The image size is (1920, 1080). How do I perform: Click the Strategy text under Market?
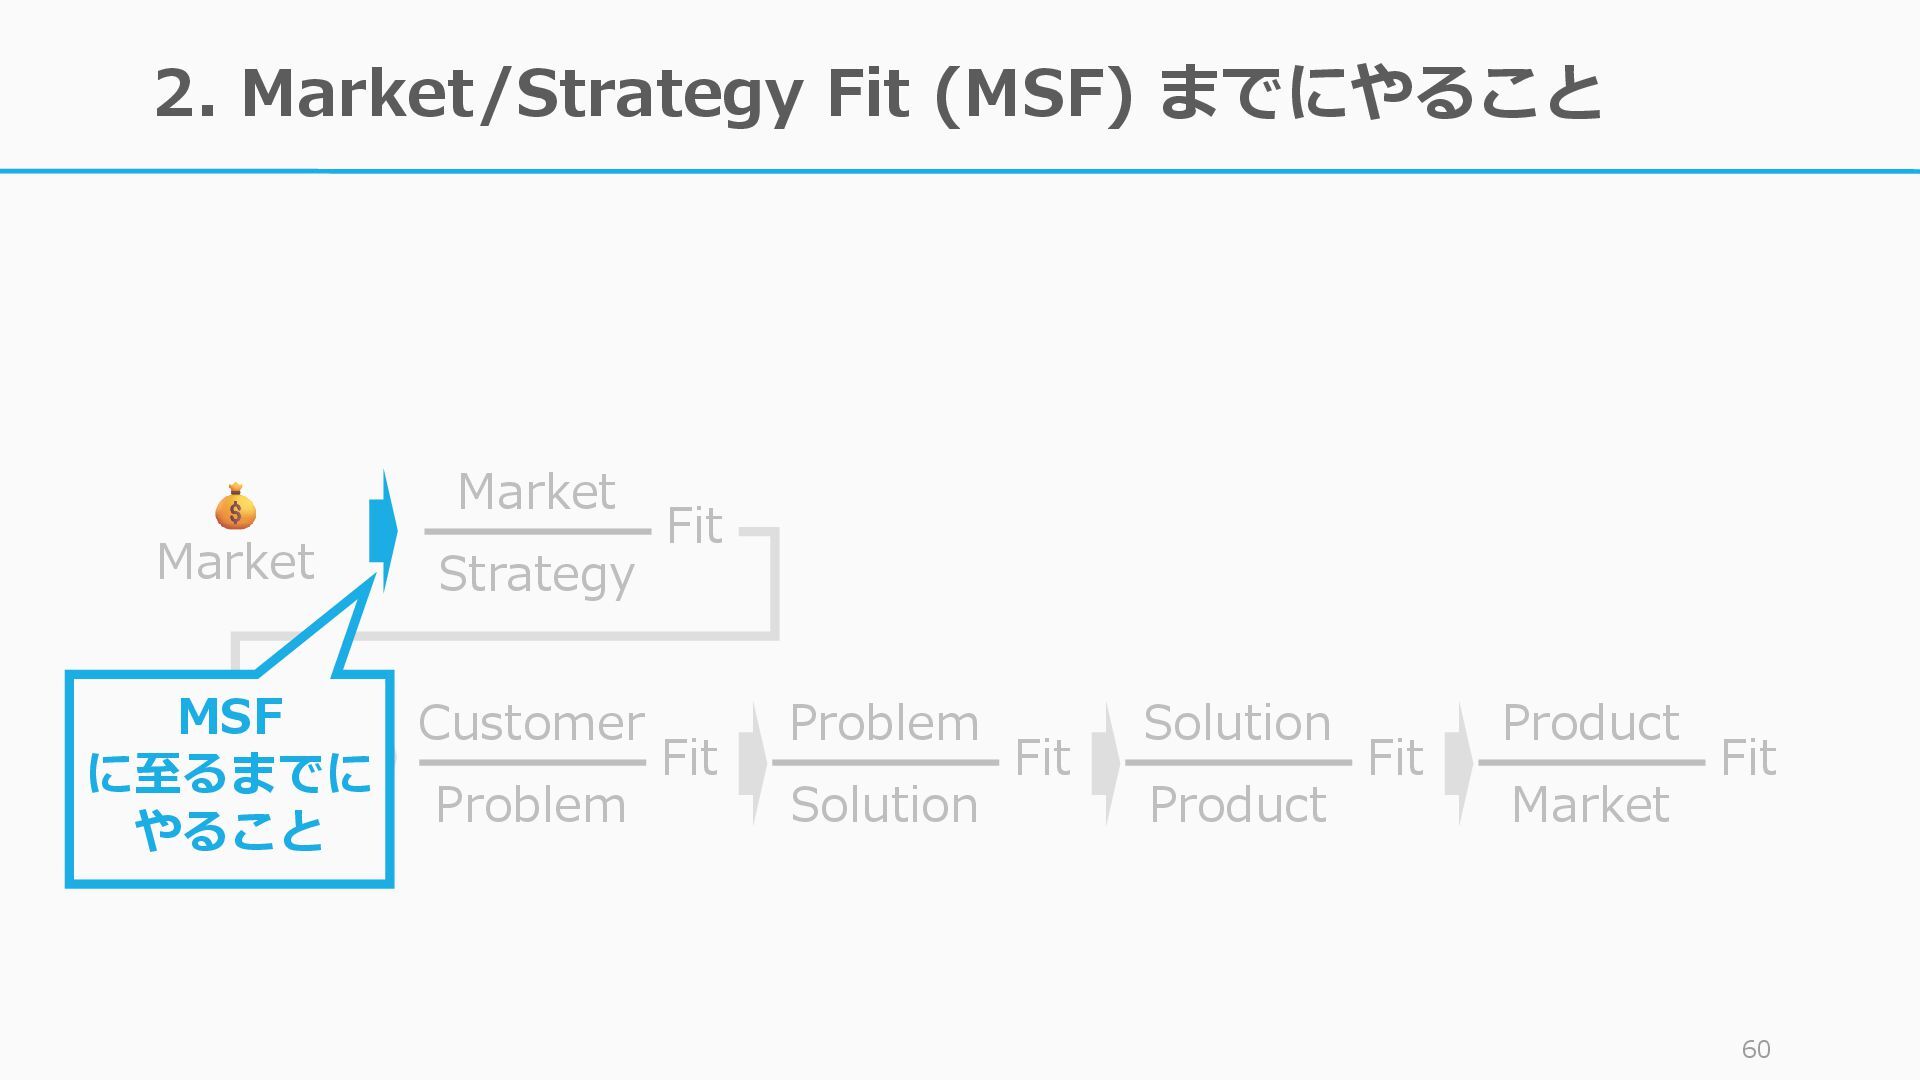[536, 575]
